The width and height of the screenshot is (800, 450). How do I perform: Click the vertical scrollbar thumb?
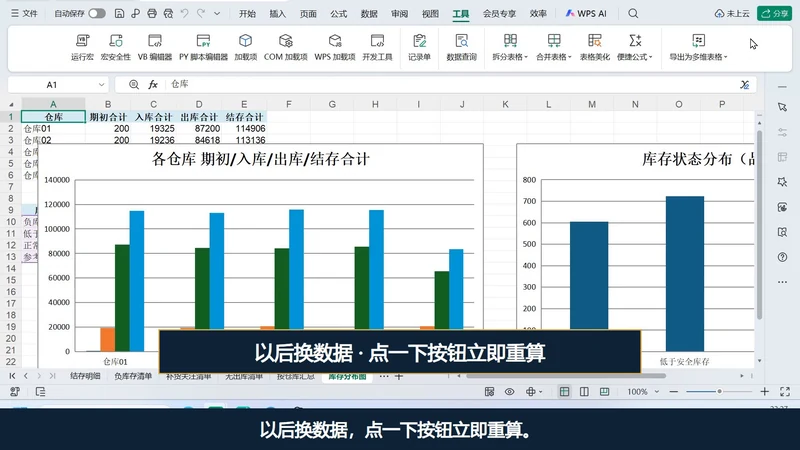pyautogui.click(x=759, y=224)
